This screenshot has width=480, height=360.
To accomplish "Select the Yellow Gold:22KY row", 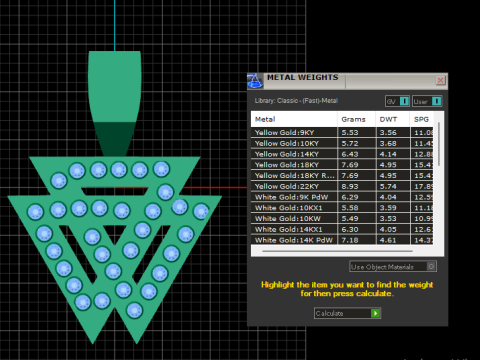I will coord(342,186).
